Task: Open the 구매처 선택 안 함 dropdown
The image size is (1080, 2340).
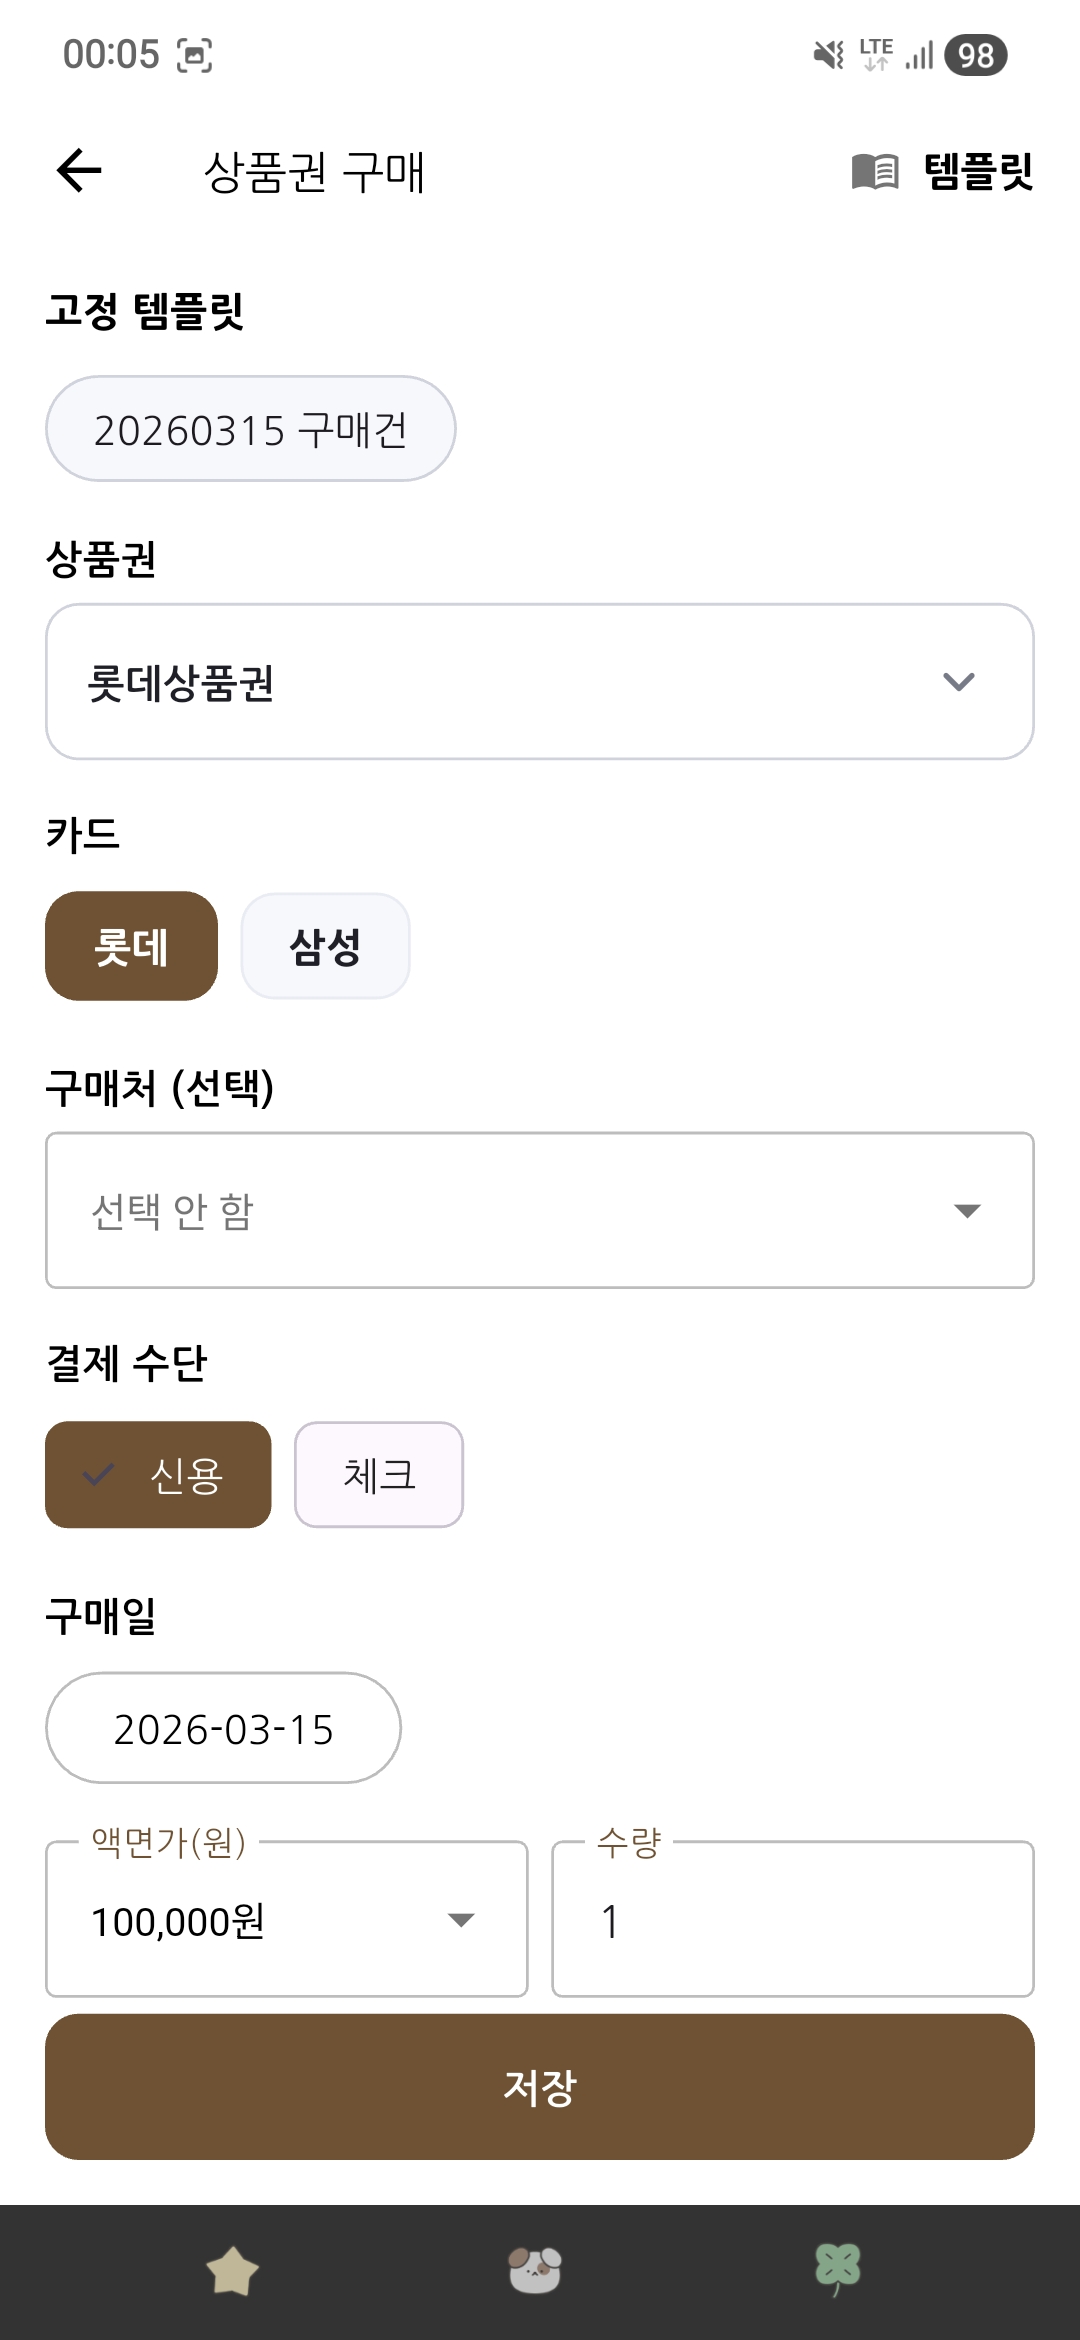Action: tap(540, 1210)
